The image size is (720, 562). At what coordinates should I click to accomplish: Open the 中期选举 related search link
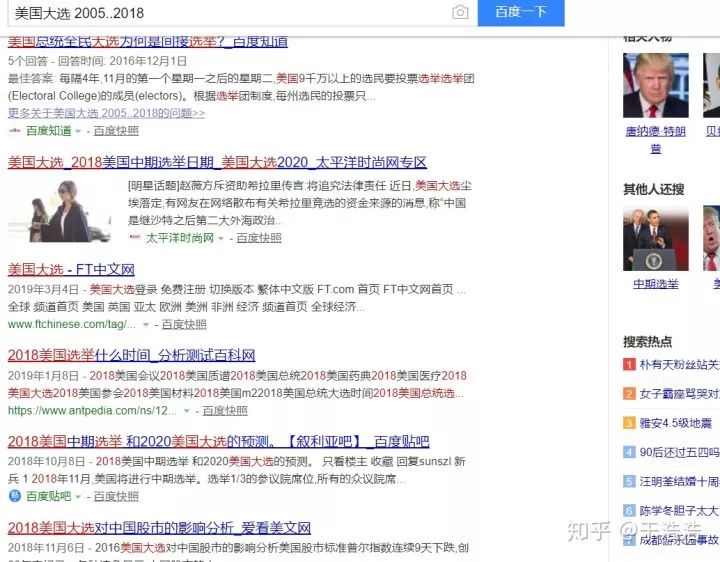656,284
